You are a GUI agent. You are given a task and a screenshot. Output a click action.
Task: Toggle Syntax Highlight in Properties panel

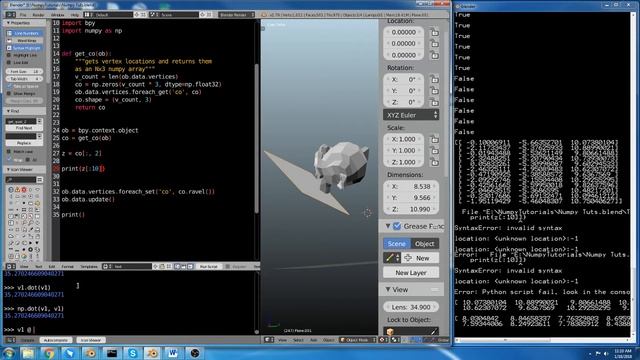(x=24, y=48)
